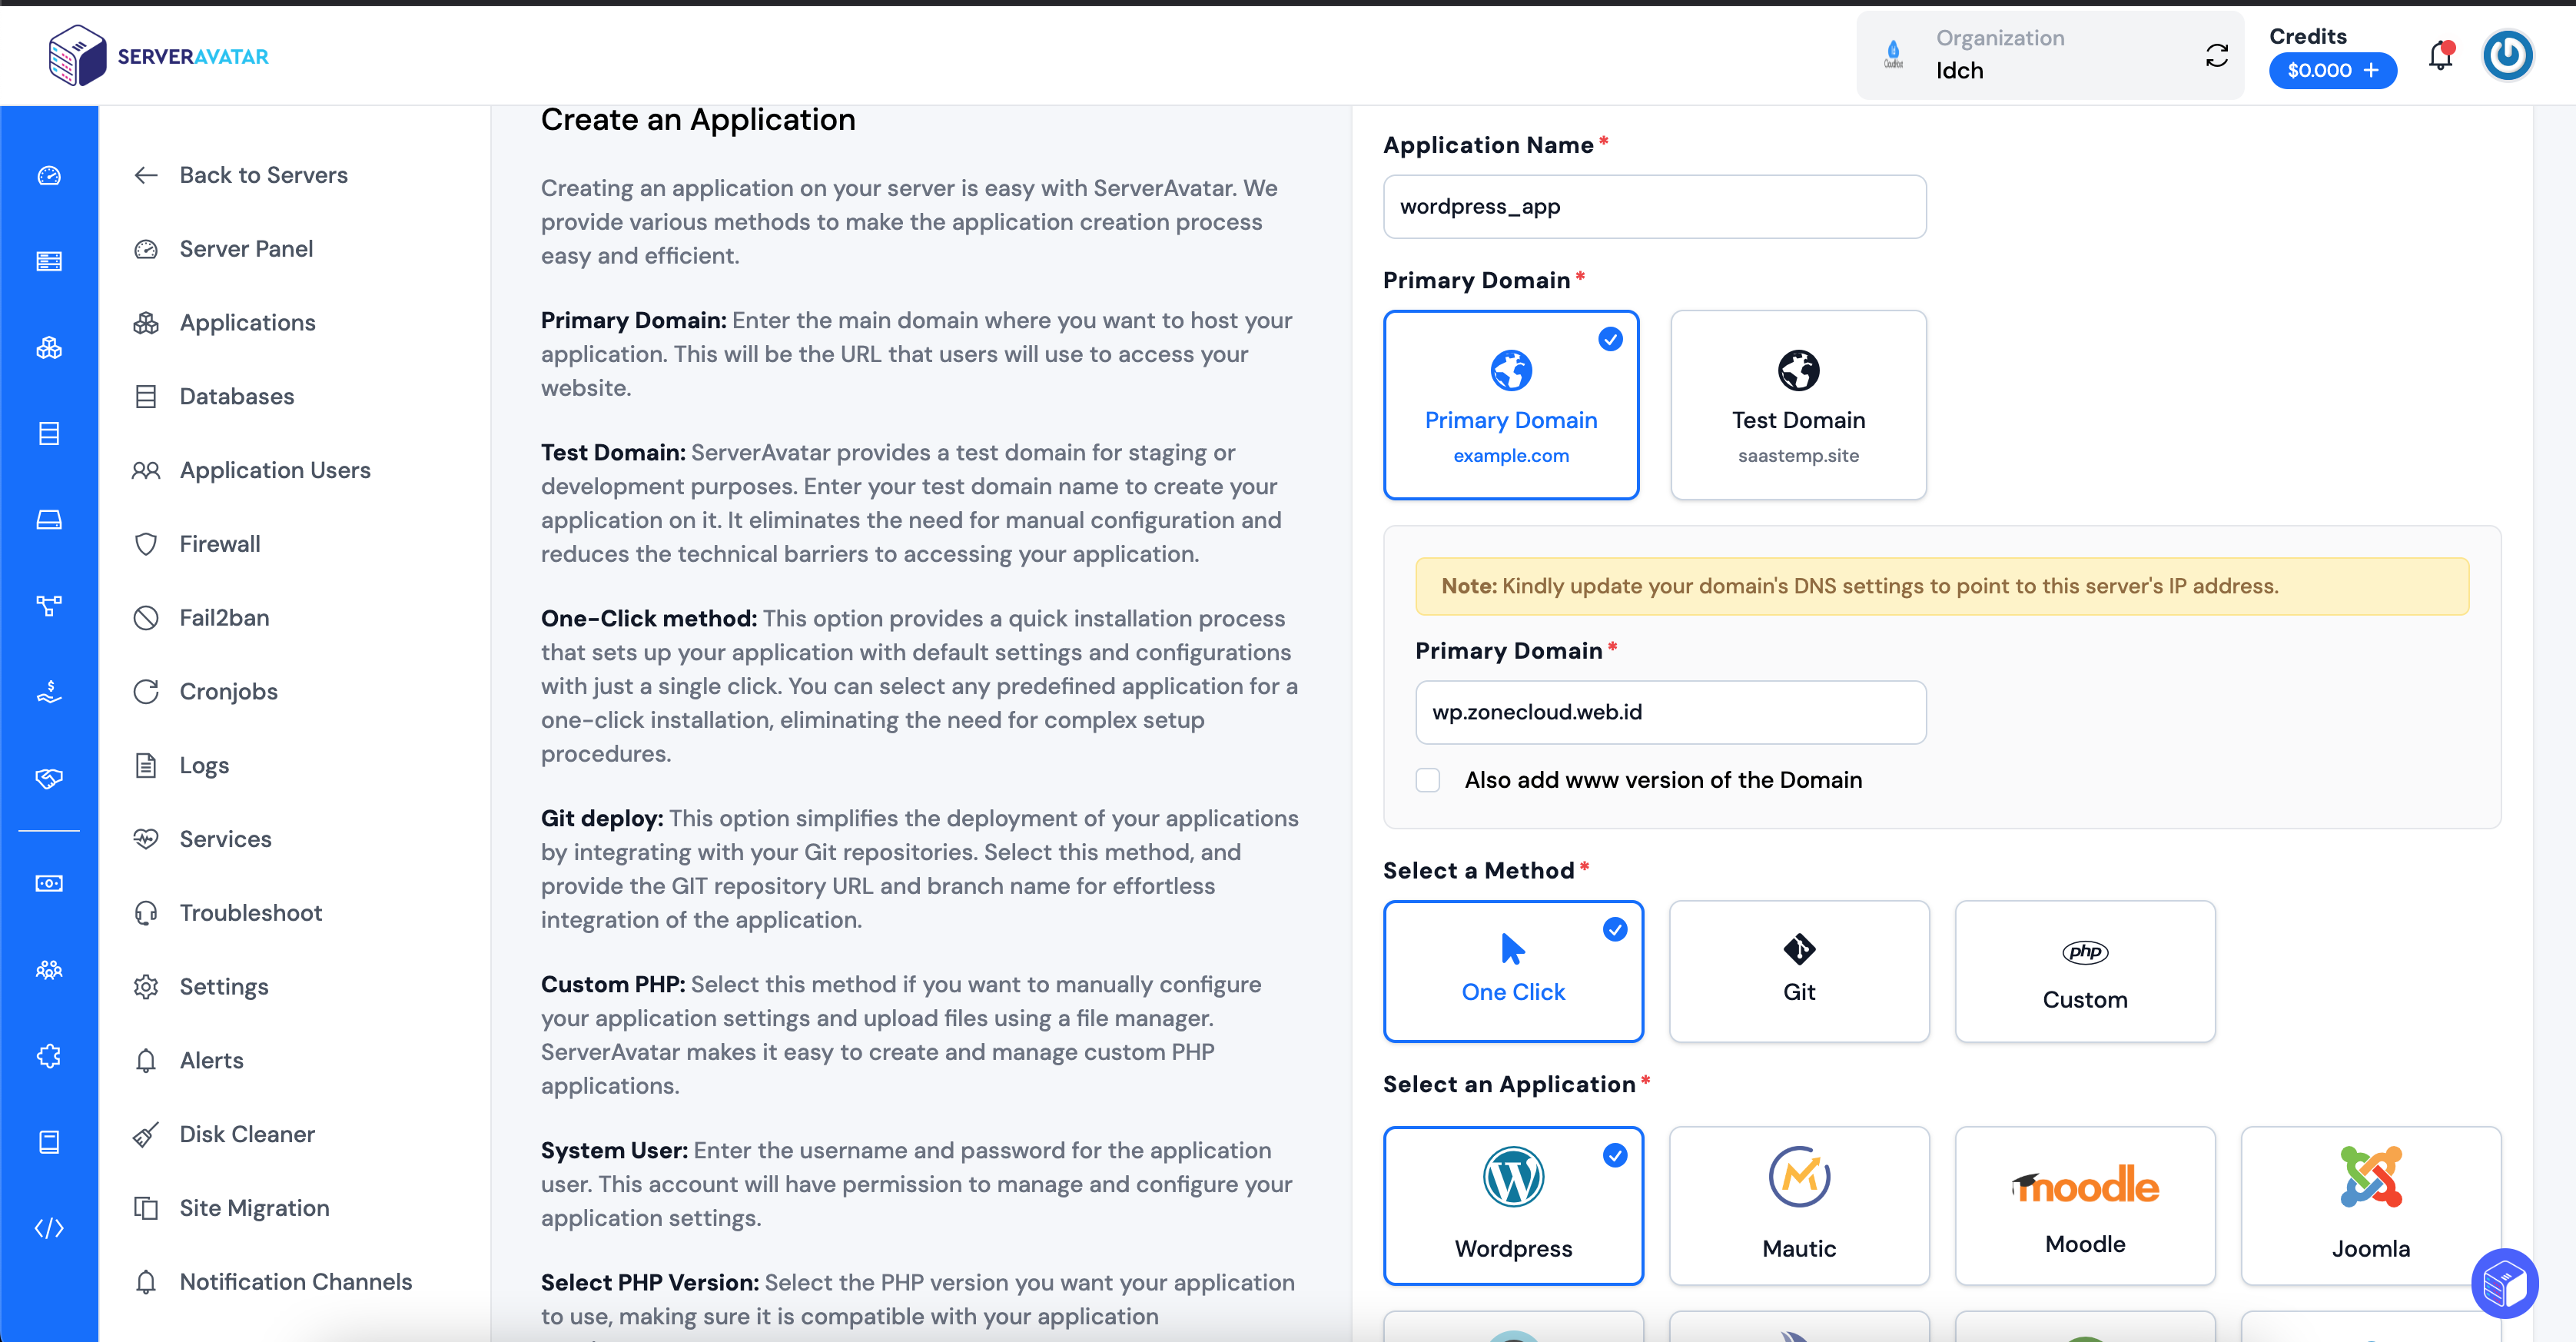2576x1342 pixels.
Task: Open Fail2ban in the side menu
Action: click(x=201, y=618)
